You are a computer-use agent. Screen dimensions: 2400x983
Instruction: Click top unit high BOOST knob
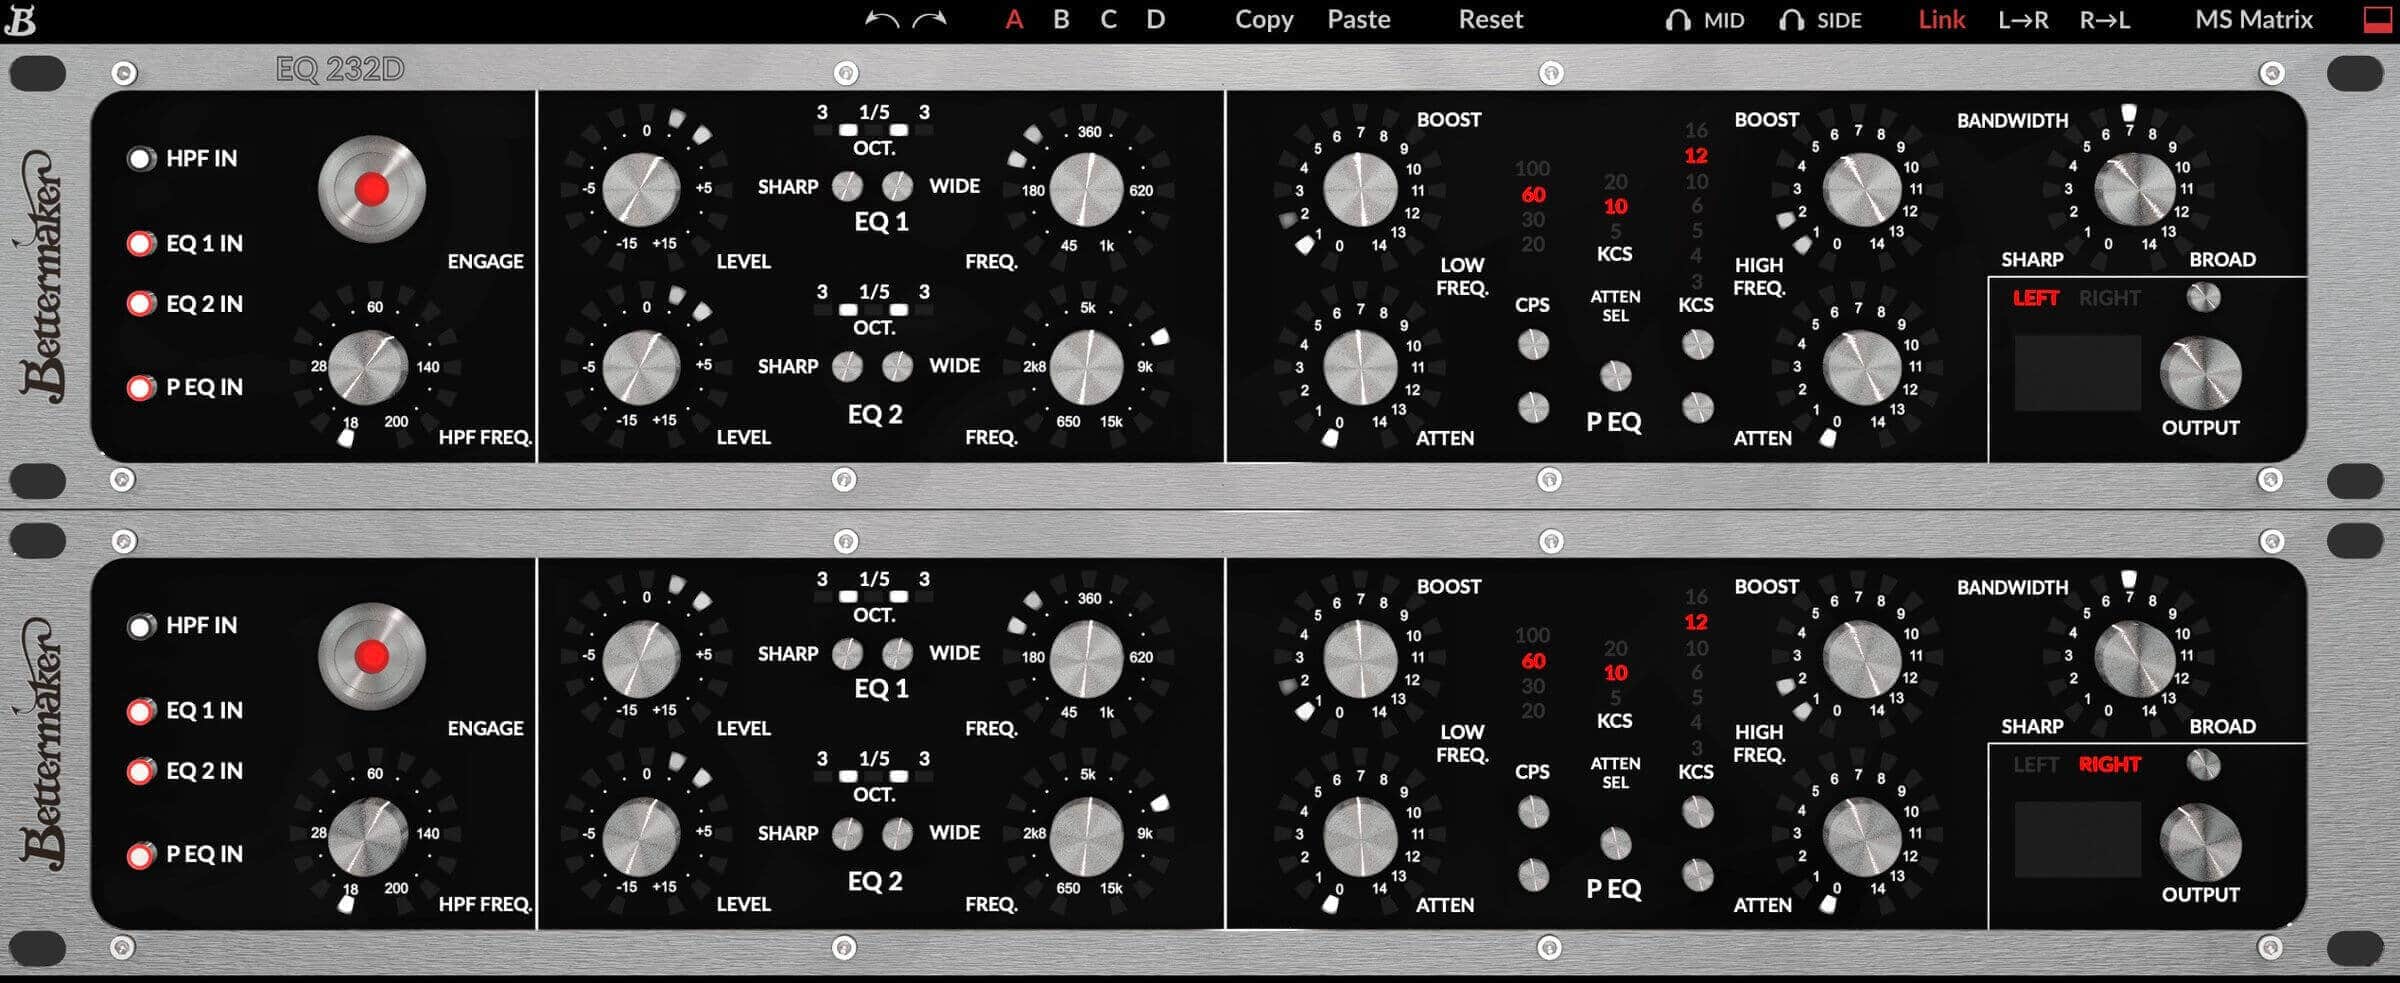point(1861,190)
